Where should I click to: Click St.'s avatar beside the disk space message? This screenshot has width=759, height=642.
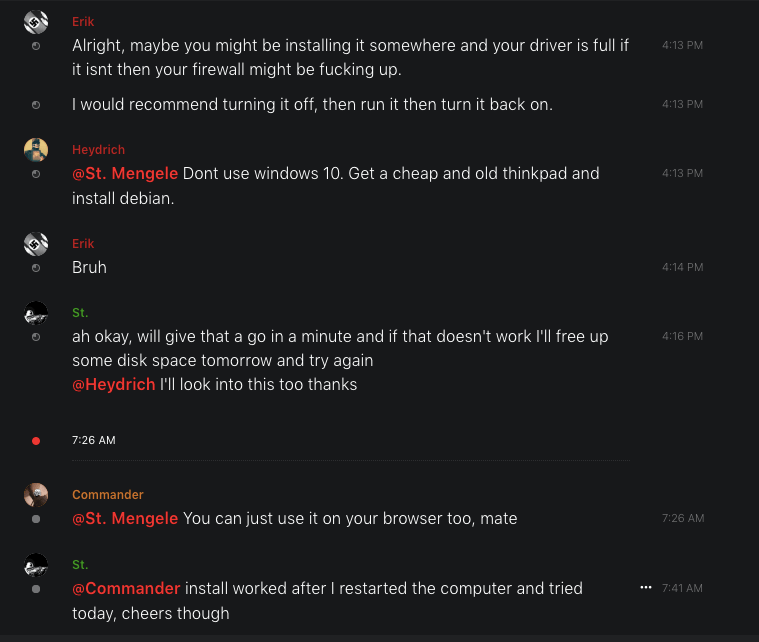(36, 313)
